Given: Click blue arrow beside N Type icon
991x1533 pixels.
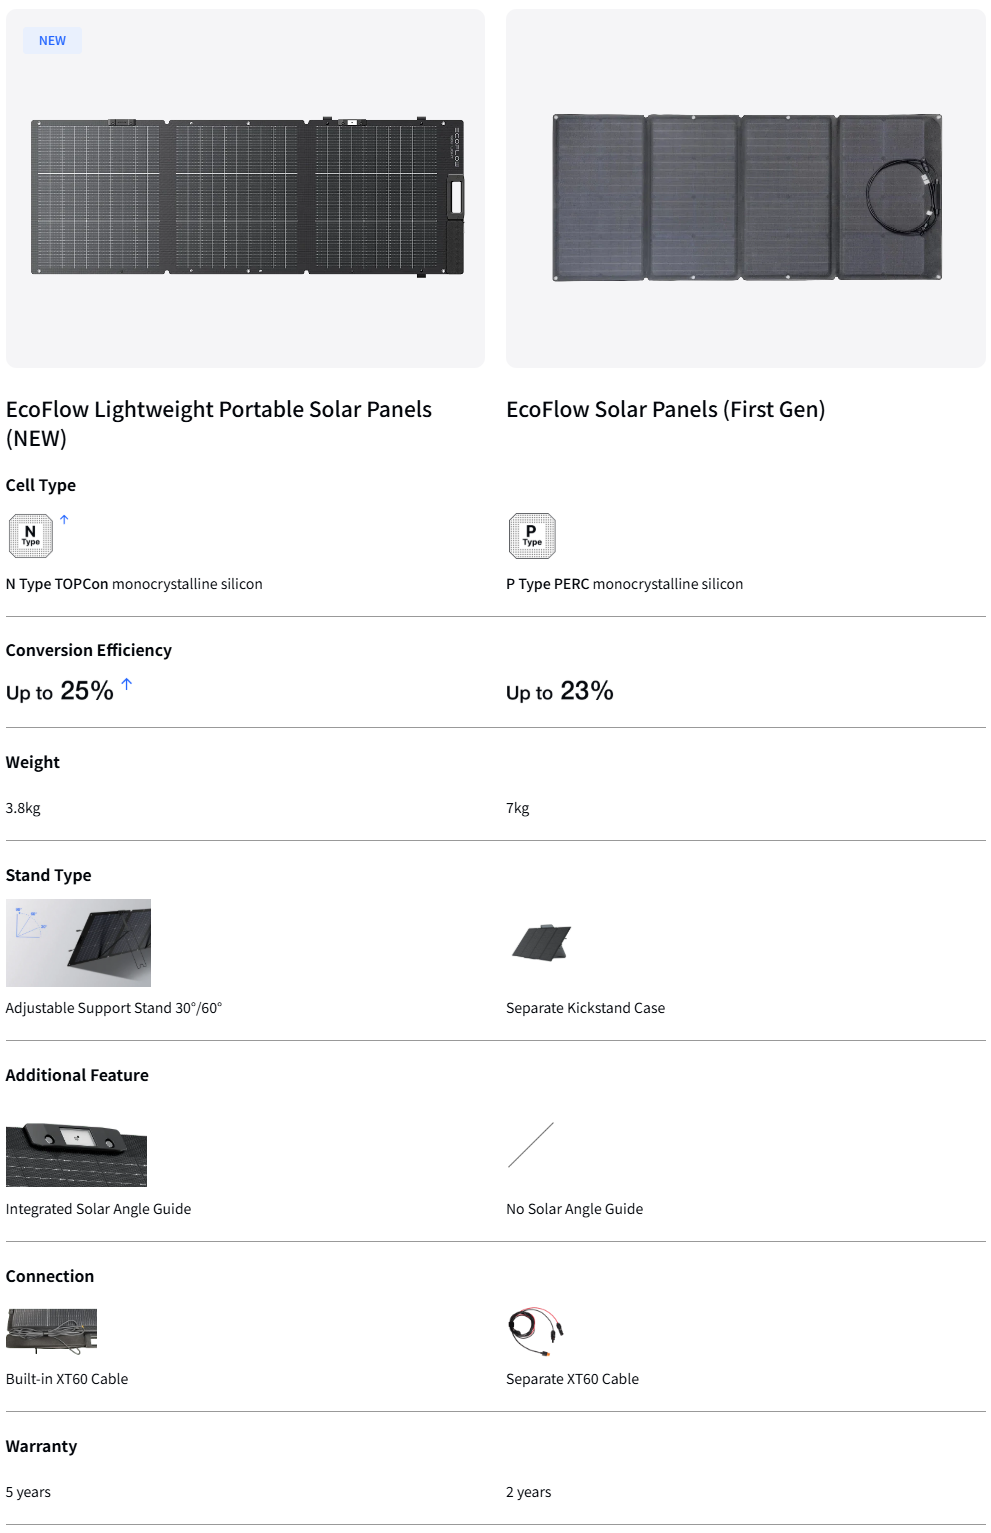Looking at the screenshot, I should [x=64, y=520].
